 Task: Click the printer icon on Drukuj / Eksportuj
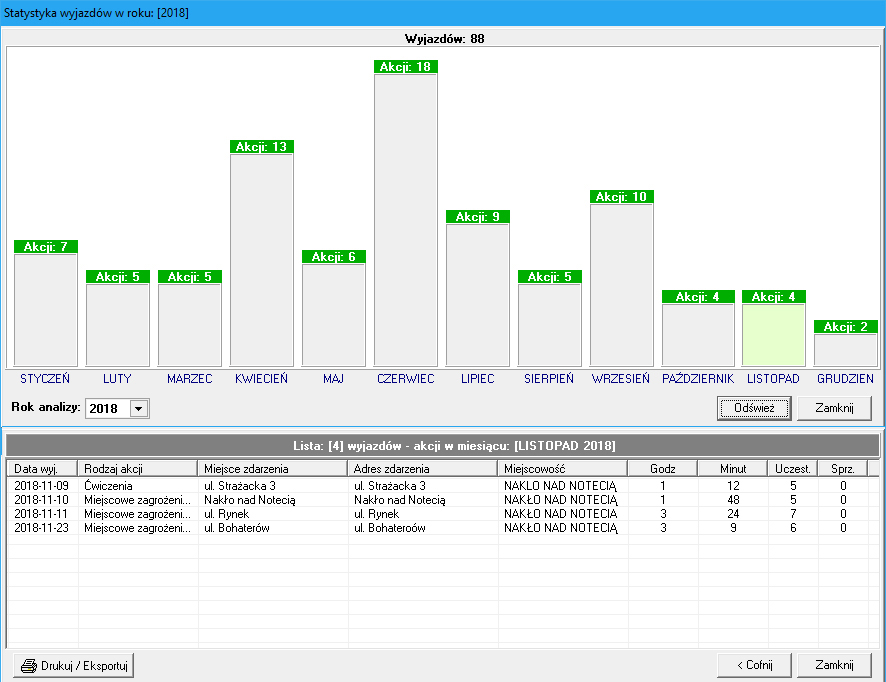[x=29, y=666]
